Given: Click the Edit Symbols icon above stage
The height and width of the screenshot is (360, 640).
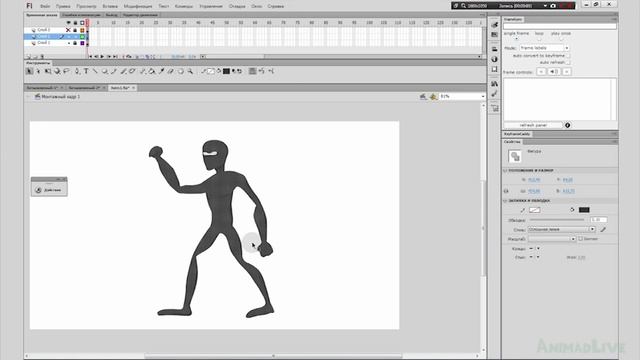Looking at the screenshot, I should [x=433, y=97].
